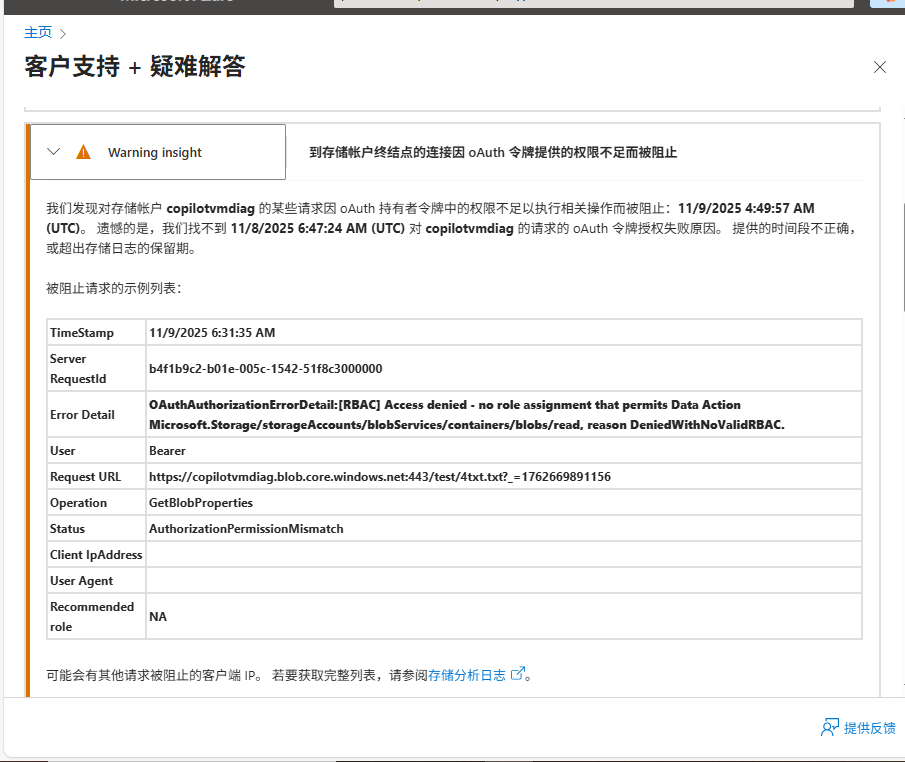Click the 客户支持 + 疑难解答 page title
The width and height of the screenshot is (905, 762).
point(134,66)
